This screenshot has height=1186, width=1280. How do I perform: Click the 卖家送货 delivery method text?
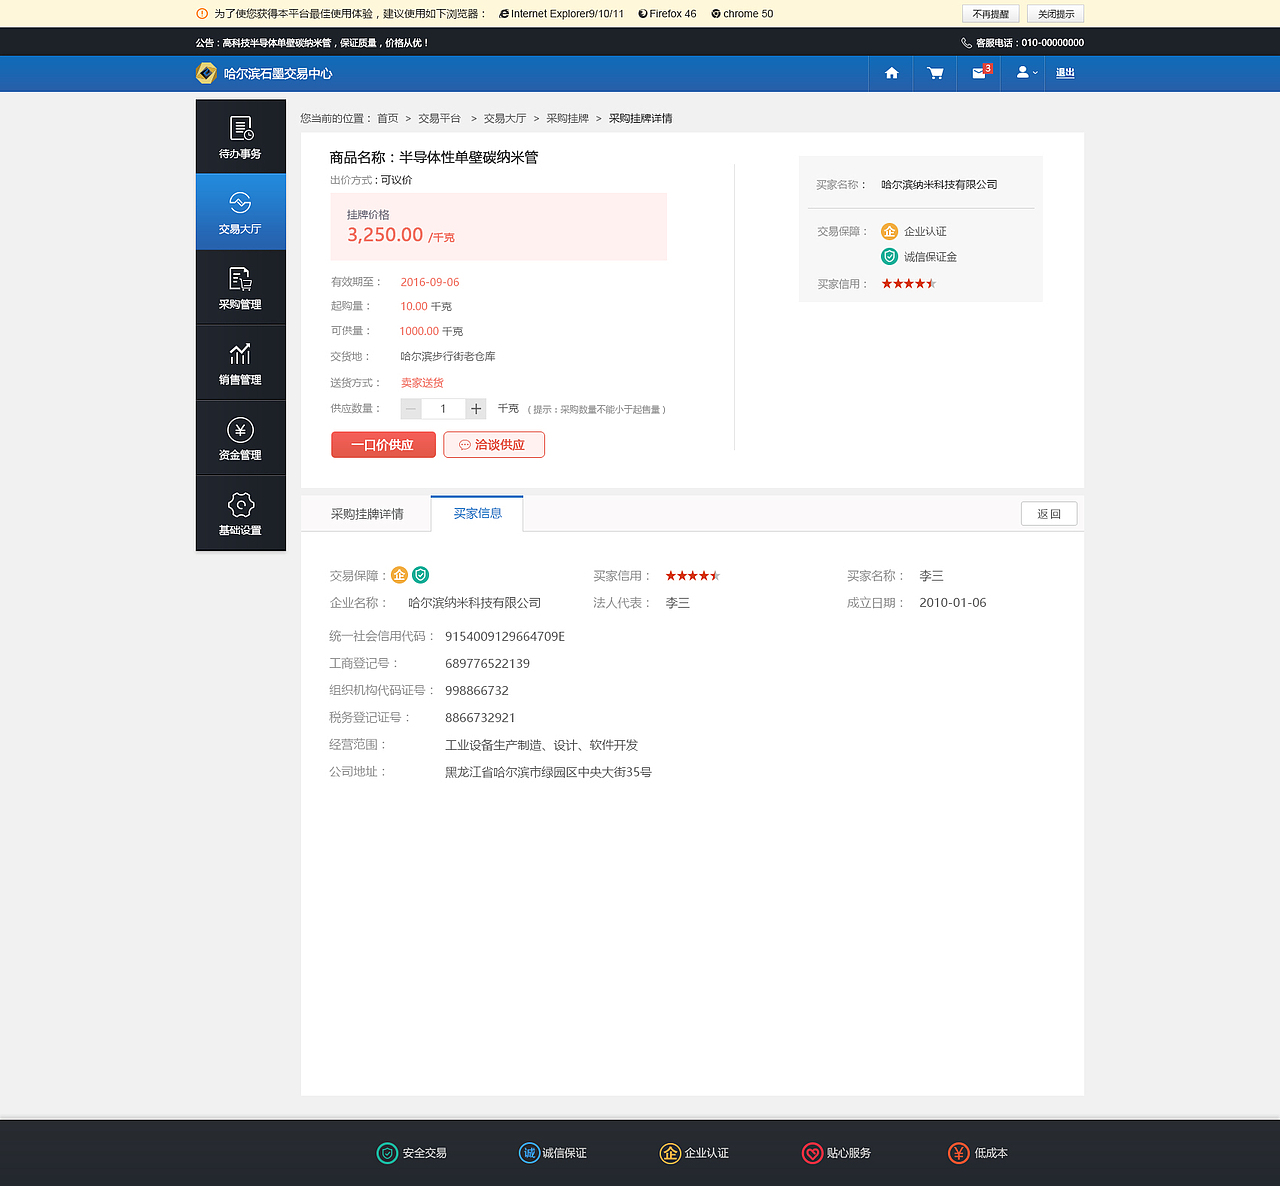pos(422,383)
